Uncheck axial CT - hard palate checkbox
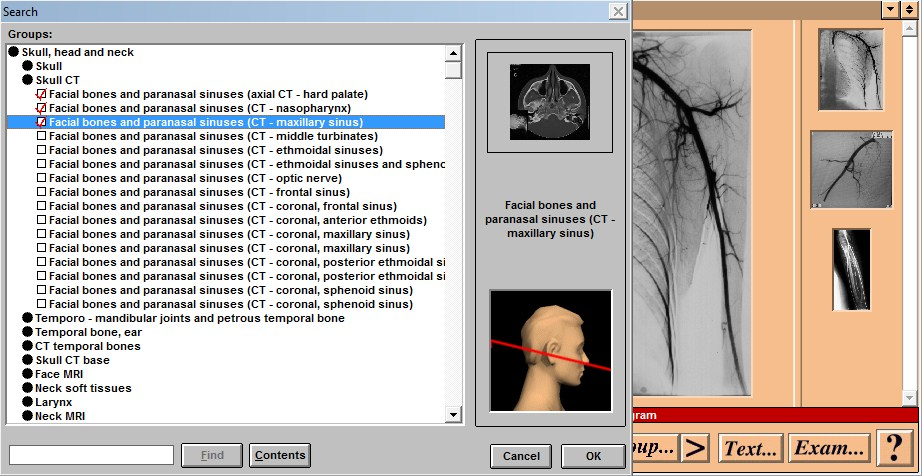This screenshot has height=476, width=922. point(41,94)
